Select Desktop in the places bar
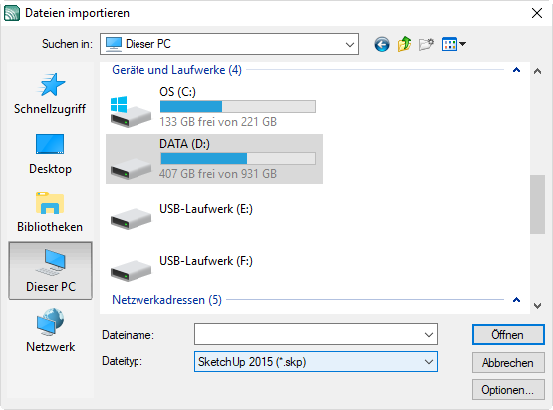Image resolution: width=553 pixels, height=410 pixels. (x=50, y=154)
